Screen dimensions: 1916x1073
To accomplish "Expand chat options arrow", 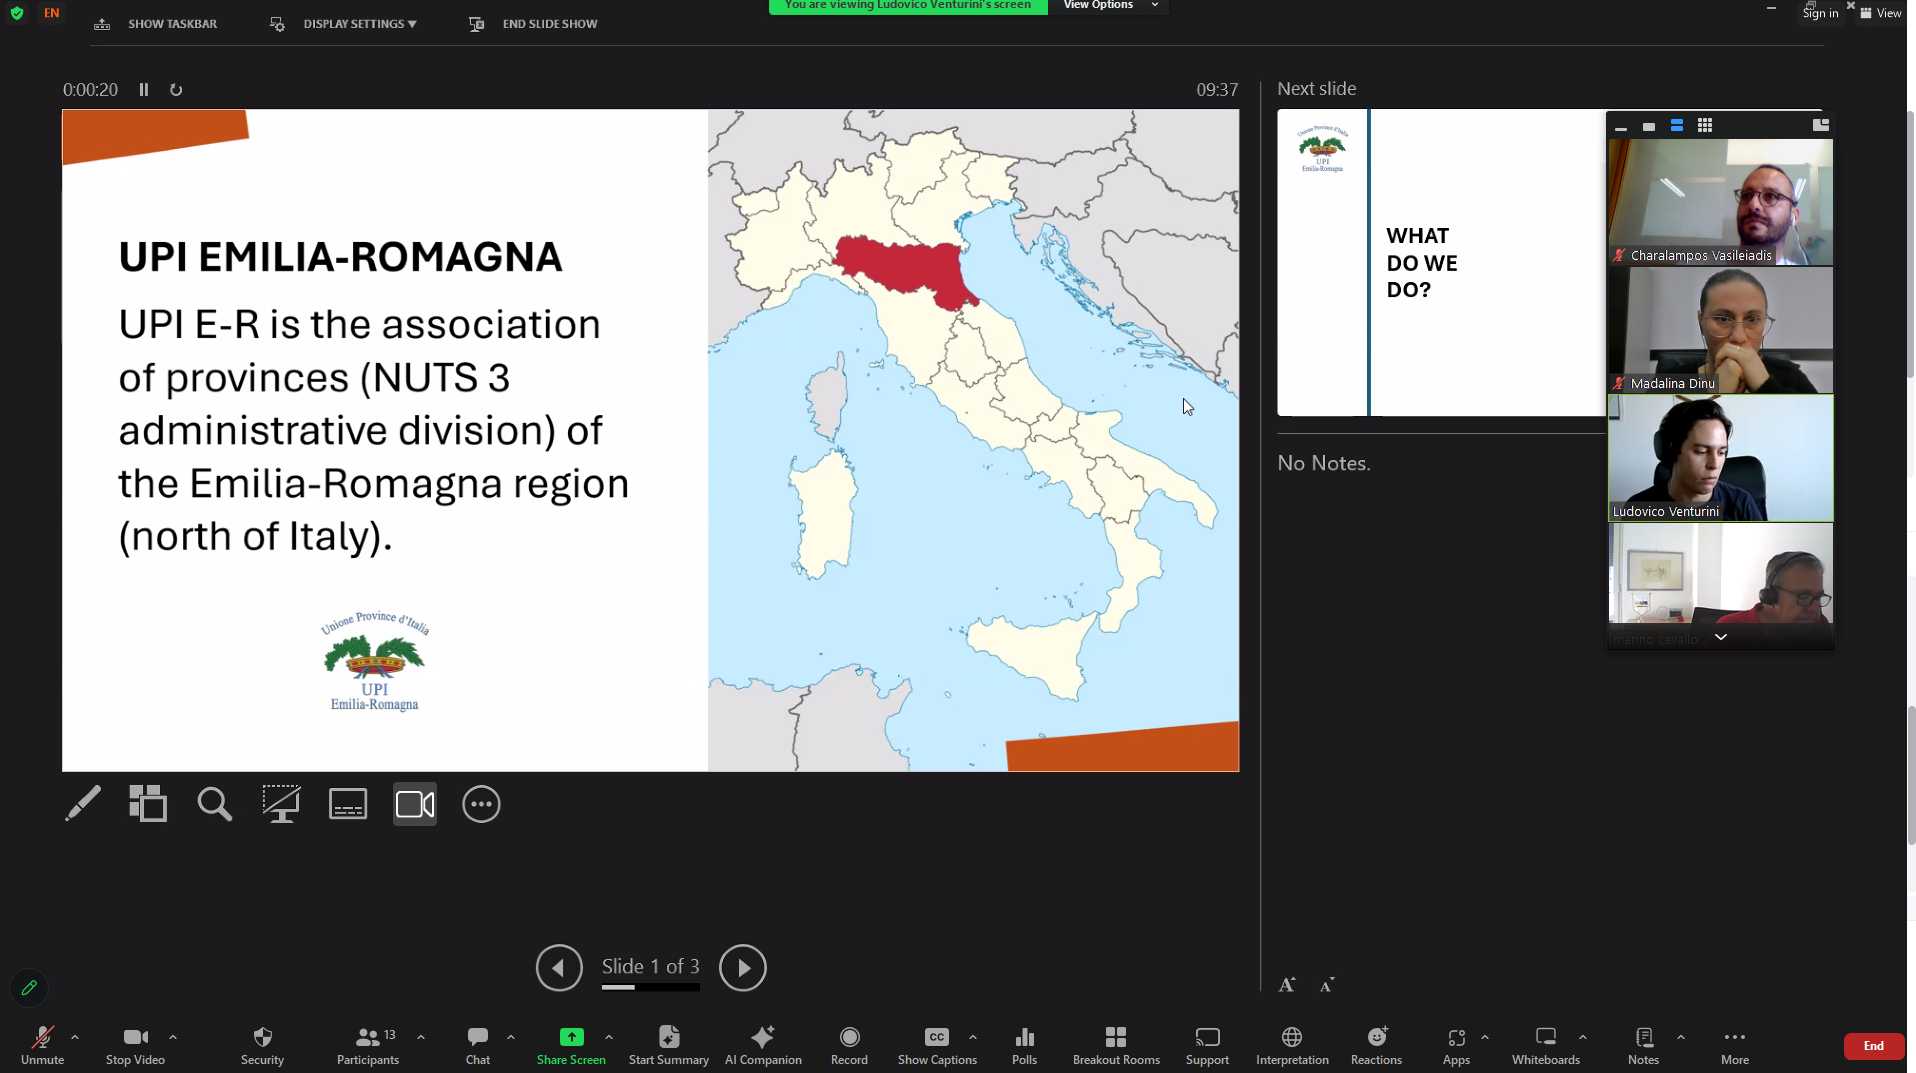I will pos(511,1037).
